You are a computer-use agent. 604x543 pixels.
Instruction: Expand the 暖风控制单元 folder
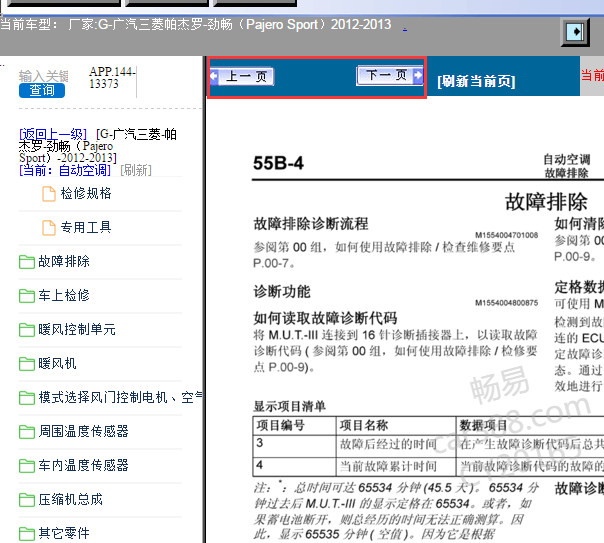pyautogui.click(x=77, y=329)
